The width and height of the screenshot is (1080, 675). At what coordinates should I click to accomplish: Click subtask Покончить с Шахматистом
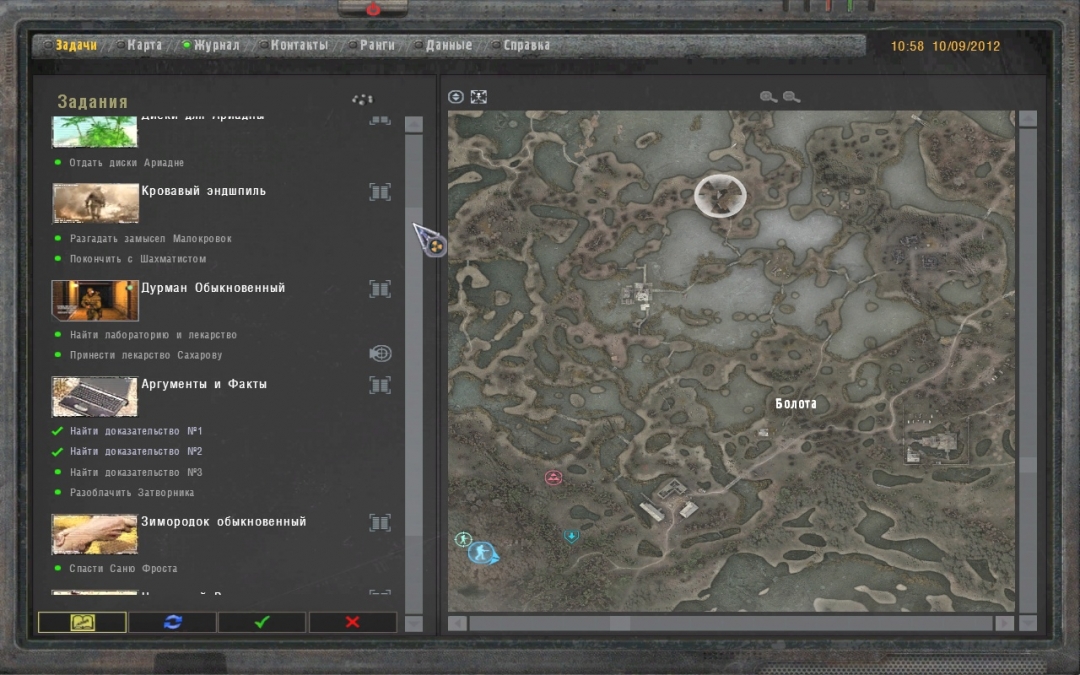click(x=138, y=259)
